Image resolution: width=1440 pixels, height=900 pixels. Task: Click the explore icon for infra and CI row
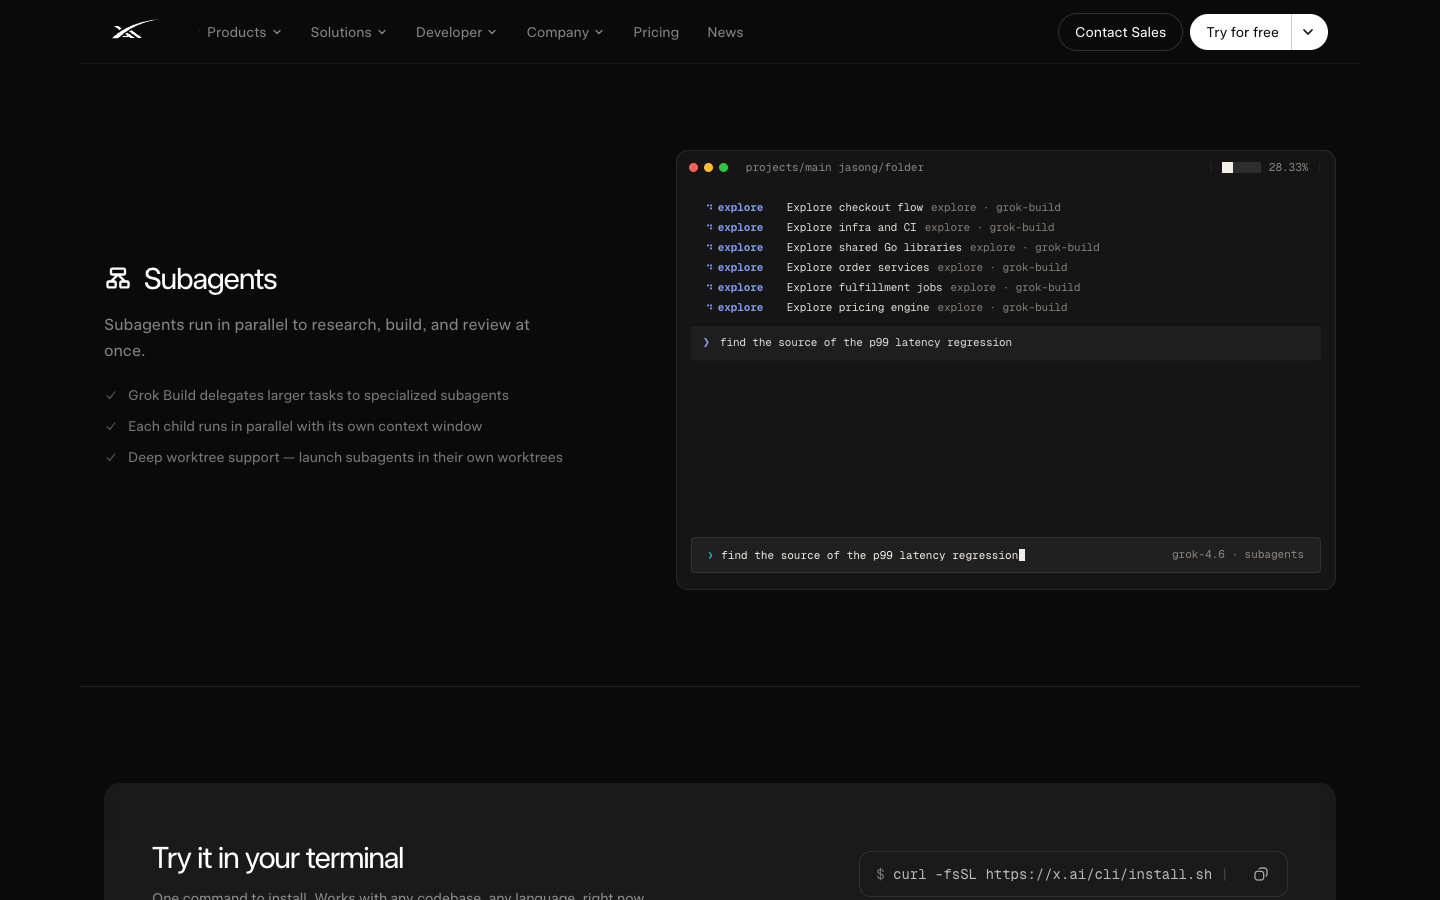[709, 228]
